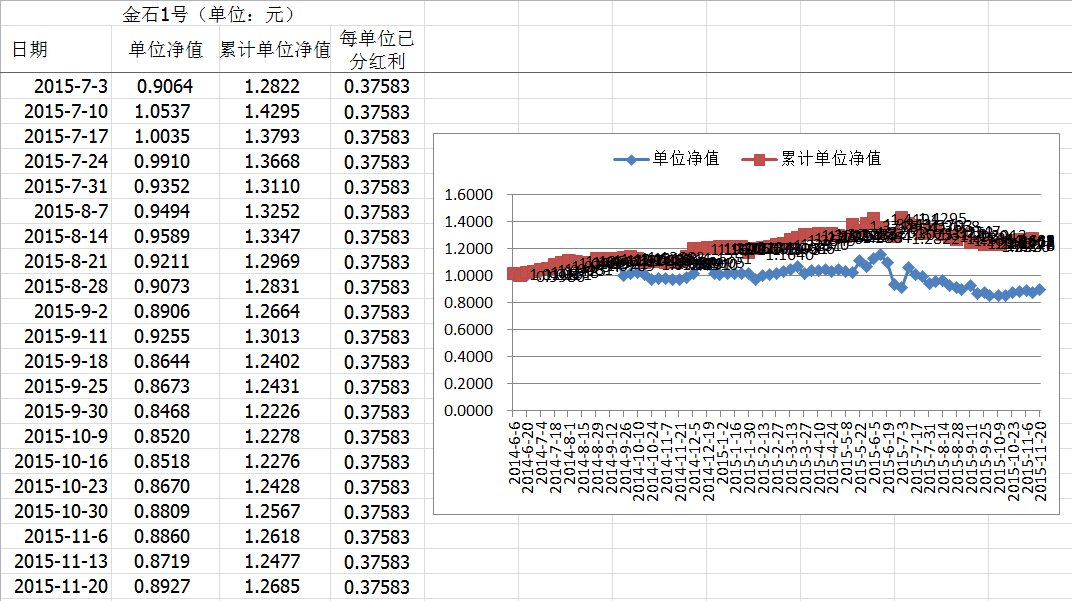Select the 单位净值 column header cell
Viewport: 1072px width, 601px height.
click(x=166, y=50)
